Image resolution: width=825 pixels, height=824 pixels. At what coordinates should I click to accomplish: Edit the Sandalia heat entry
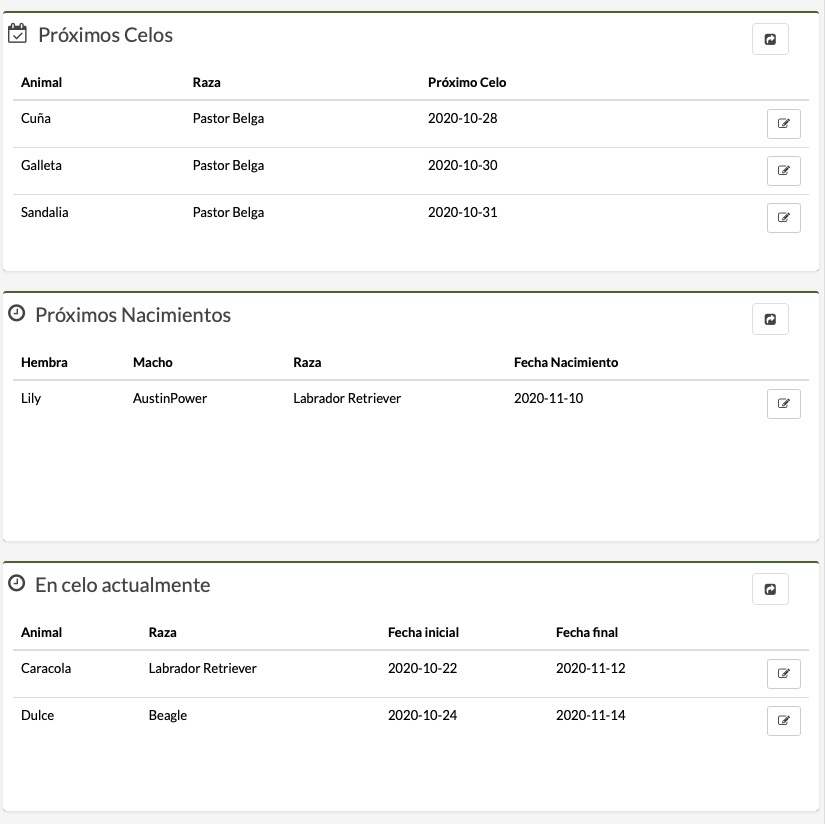(783, 218)
